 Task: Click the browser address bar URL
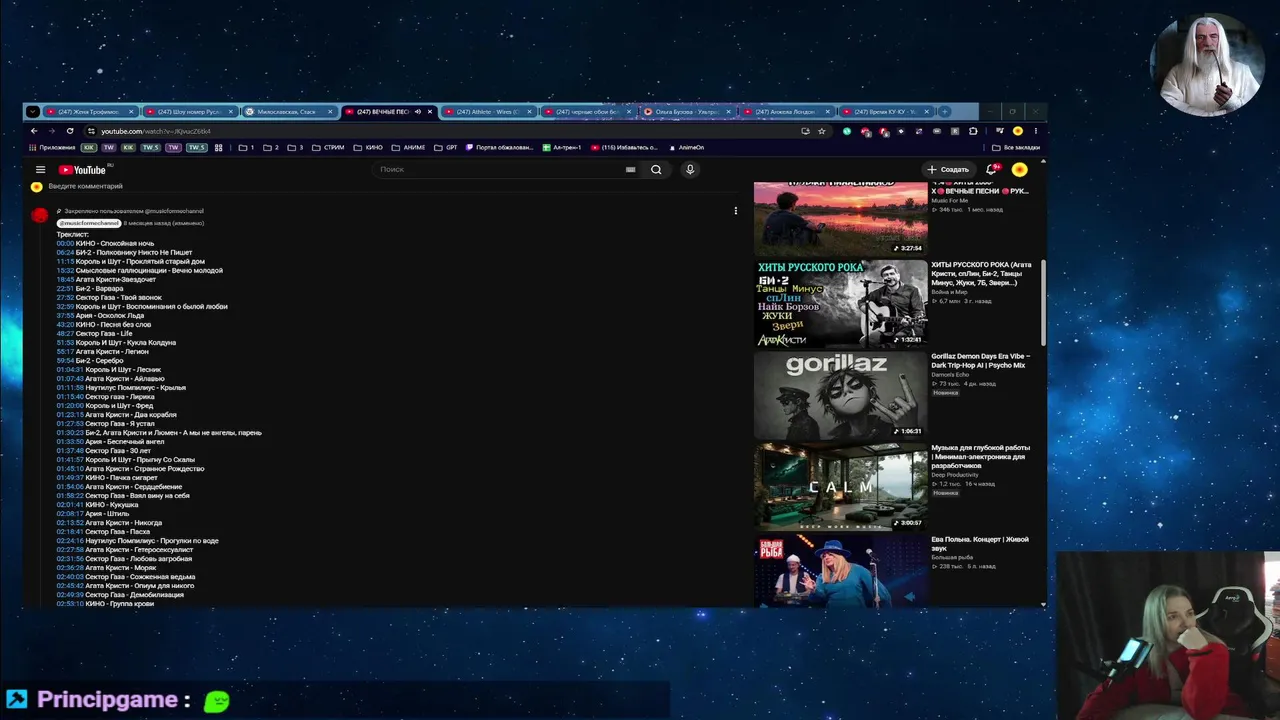(x=156, y=131)
